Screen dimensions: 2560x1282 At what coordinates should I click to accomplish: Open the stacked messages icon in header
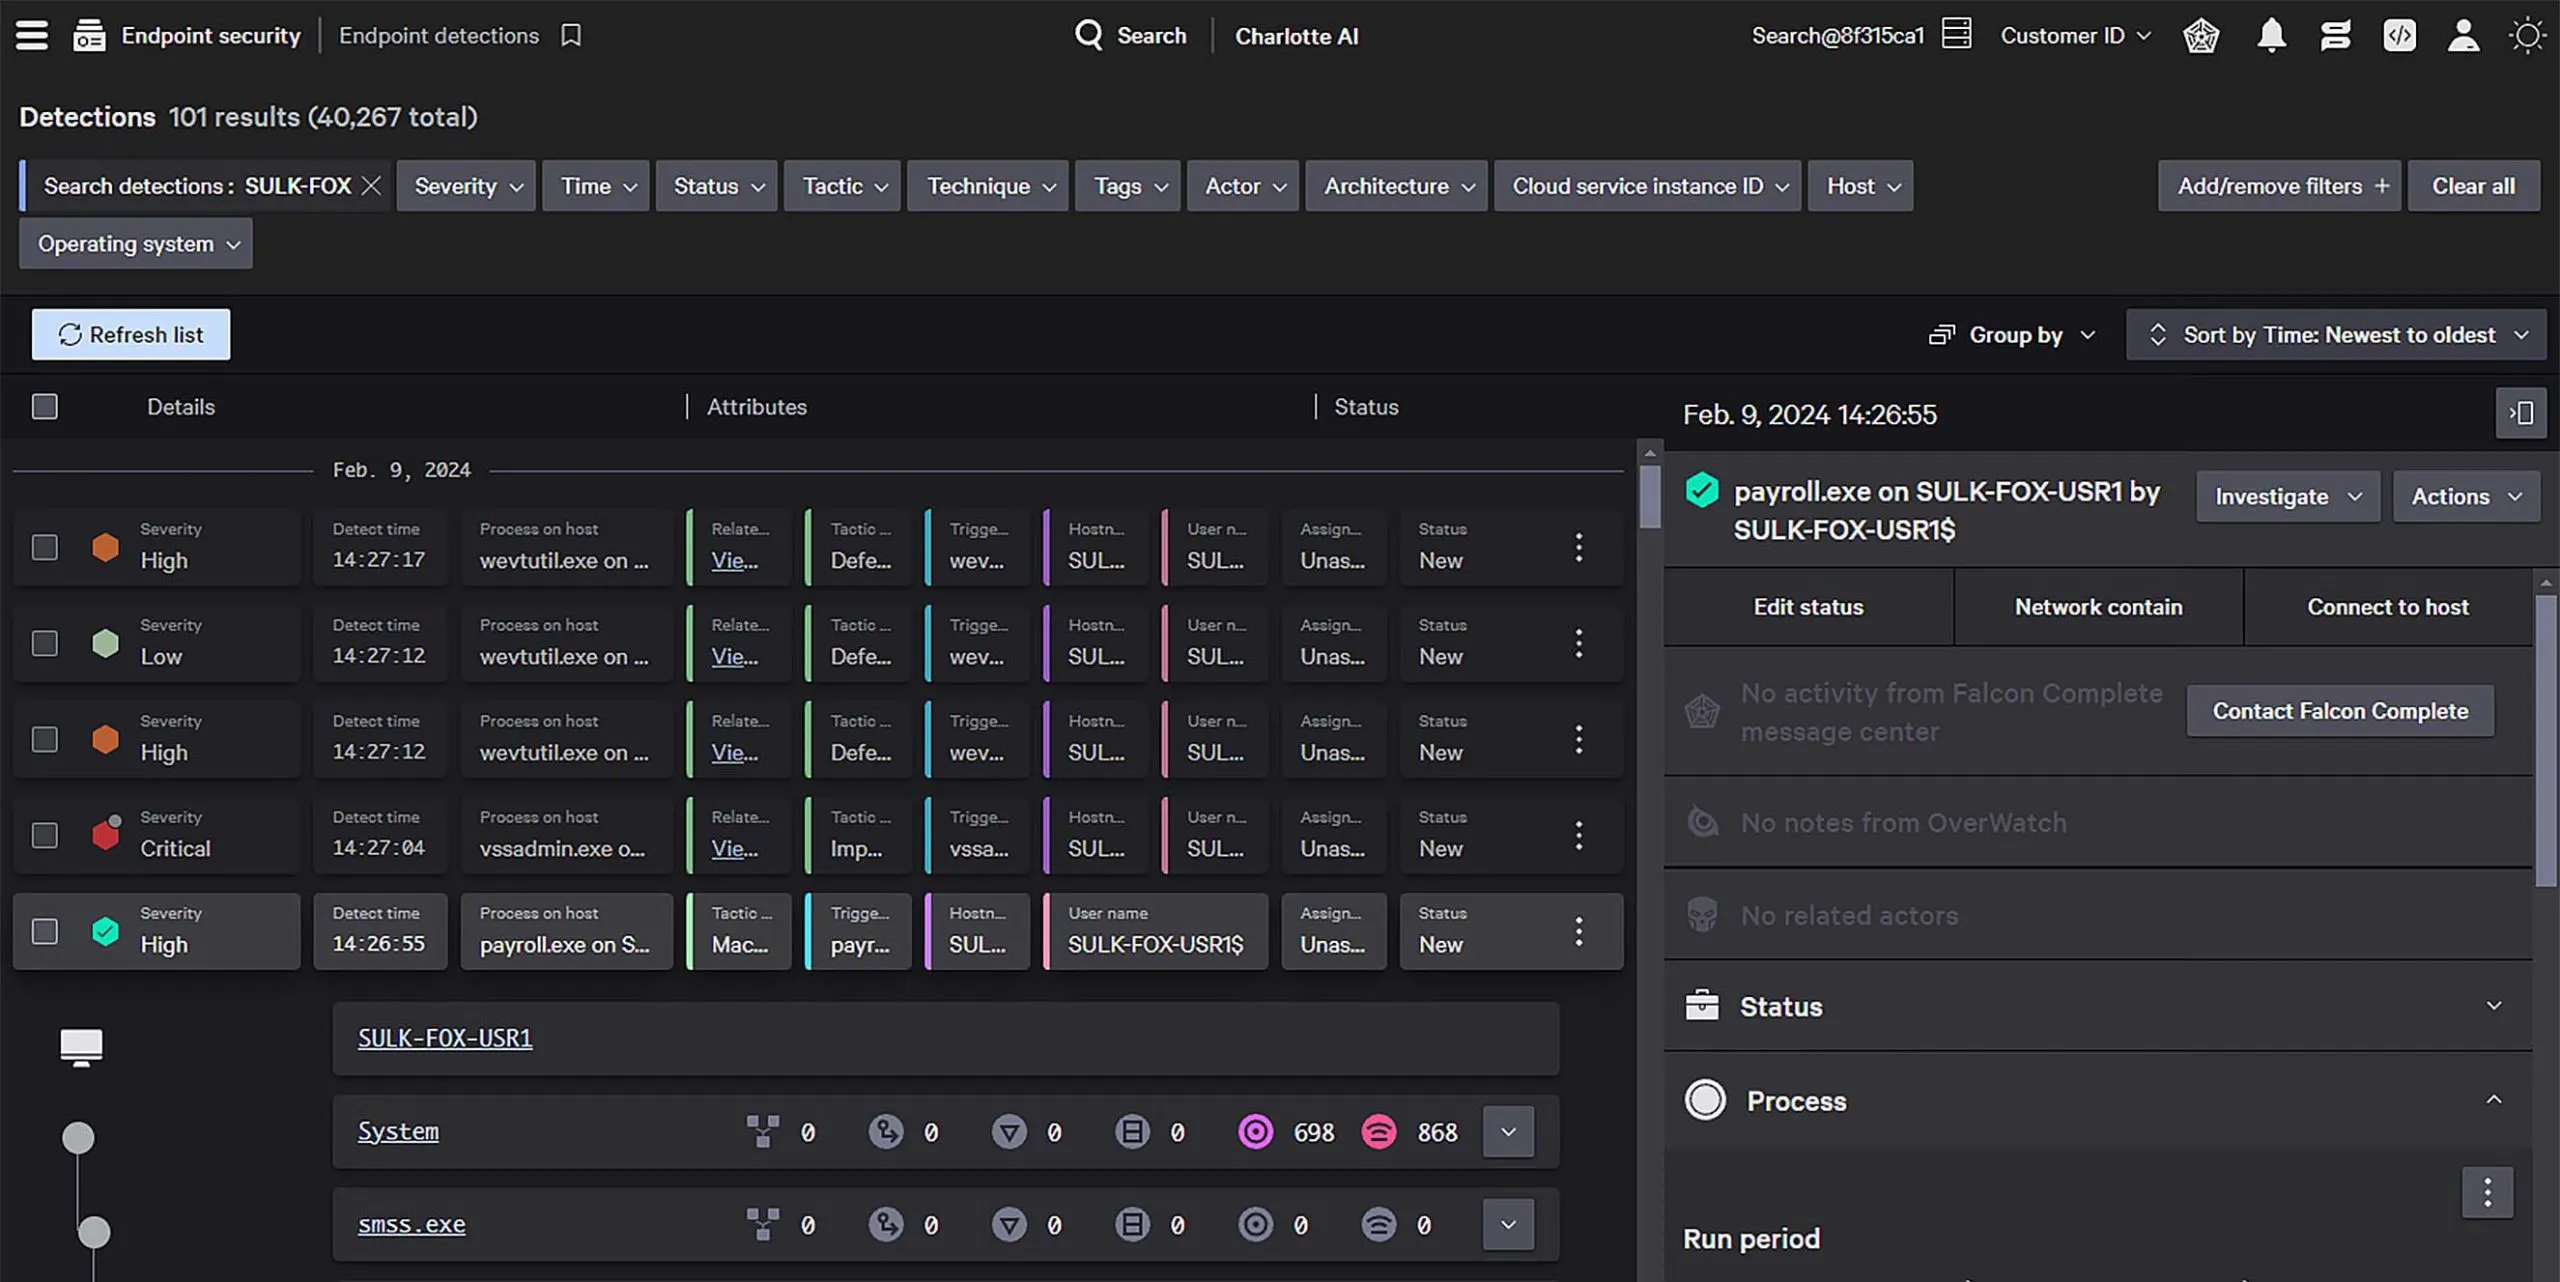click(2335, 36)
